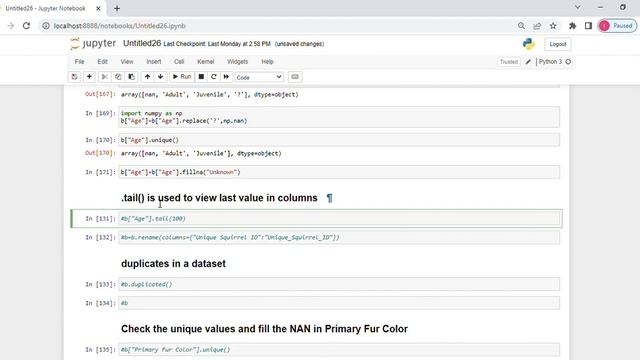Open the Kernel menu
The width and height of the screenshot is (640, 360).
coord(206,62)
